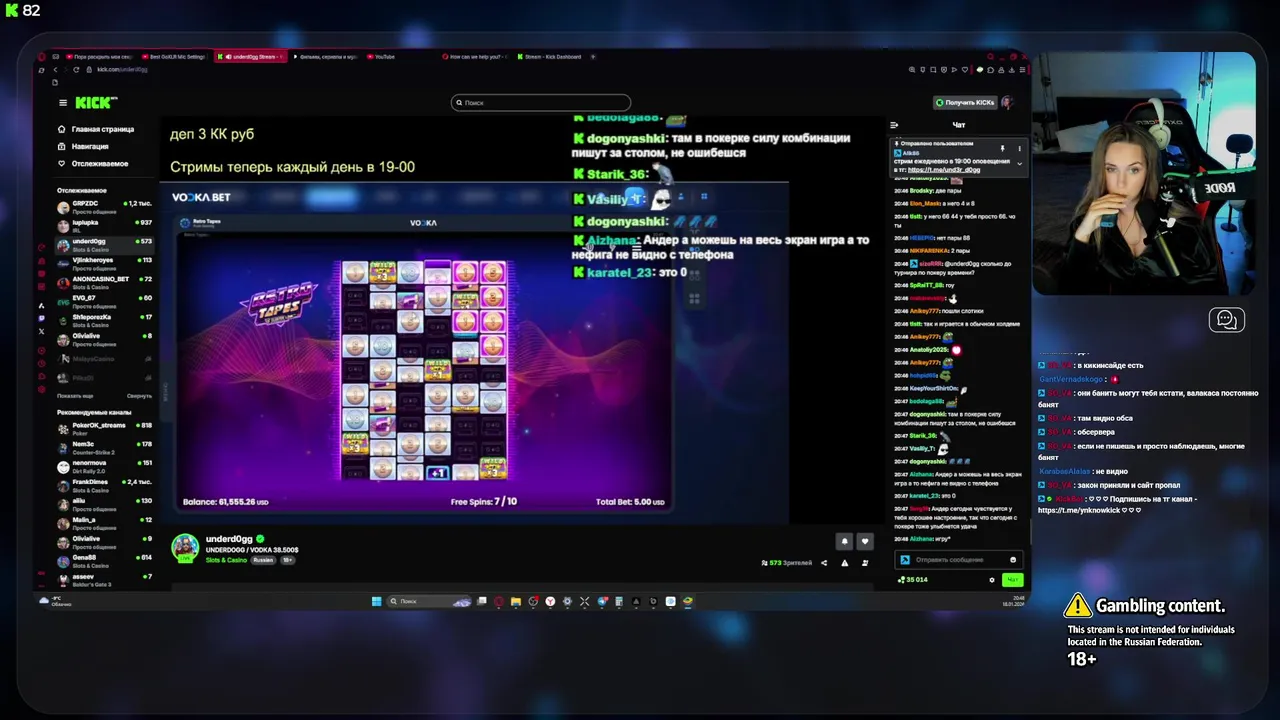
Task: Click the browser reload button
Action: pyautogui.click(x=77, y=70)
